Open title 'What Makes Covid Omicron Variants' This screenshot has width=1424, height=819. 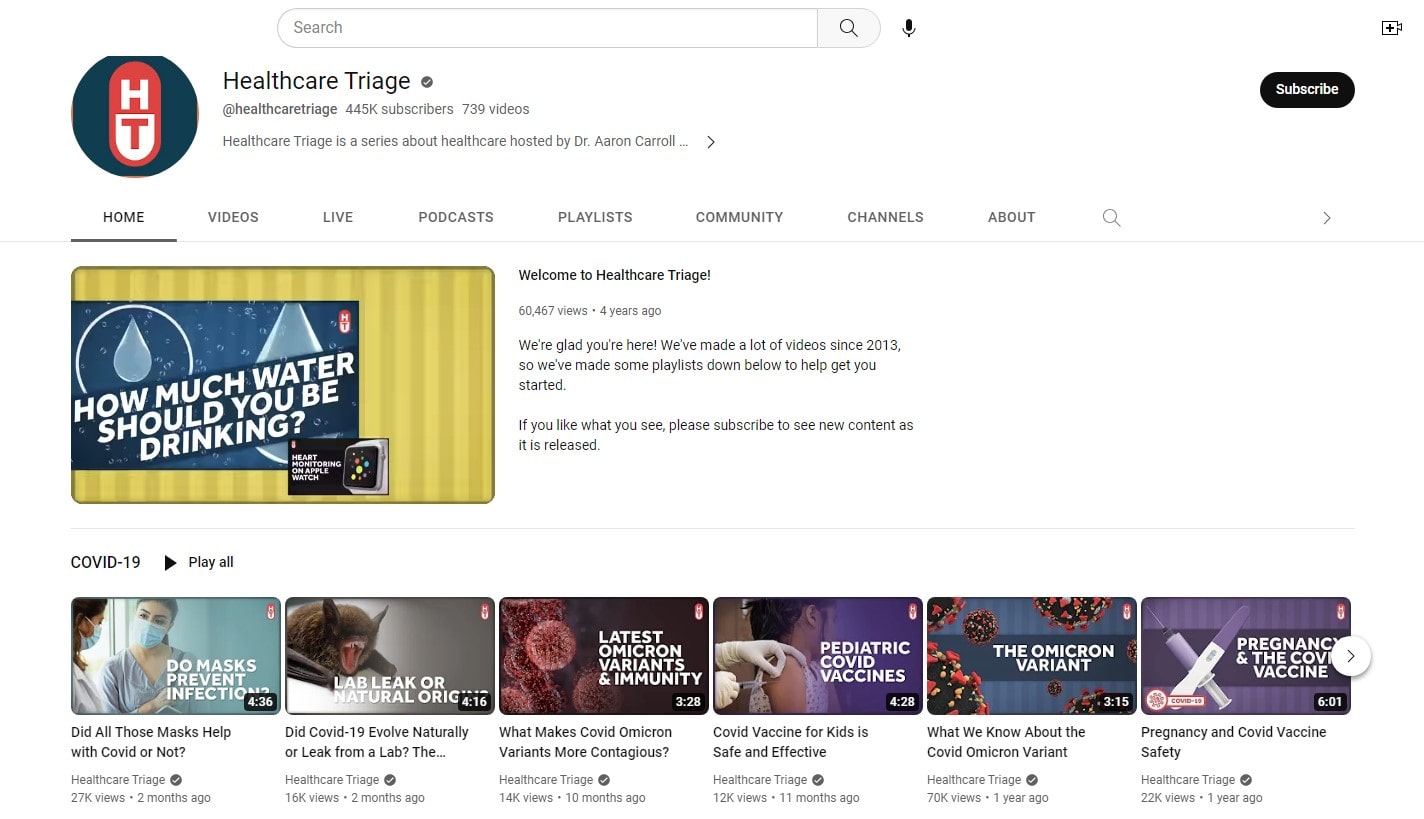585,742
